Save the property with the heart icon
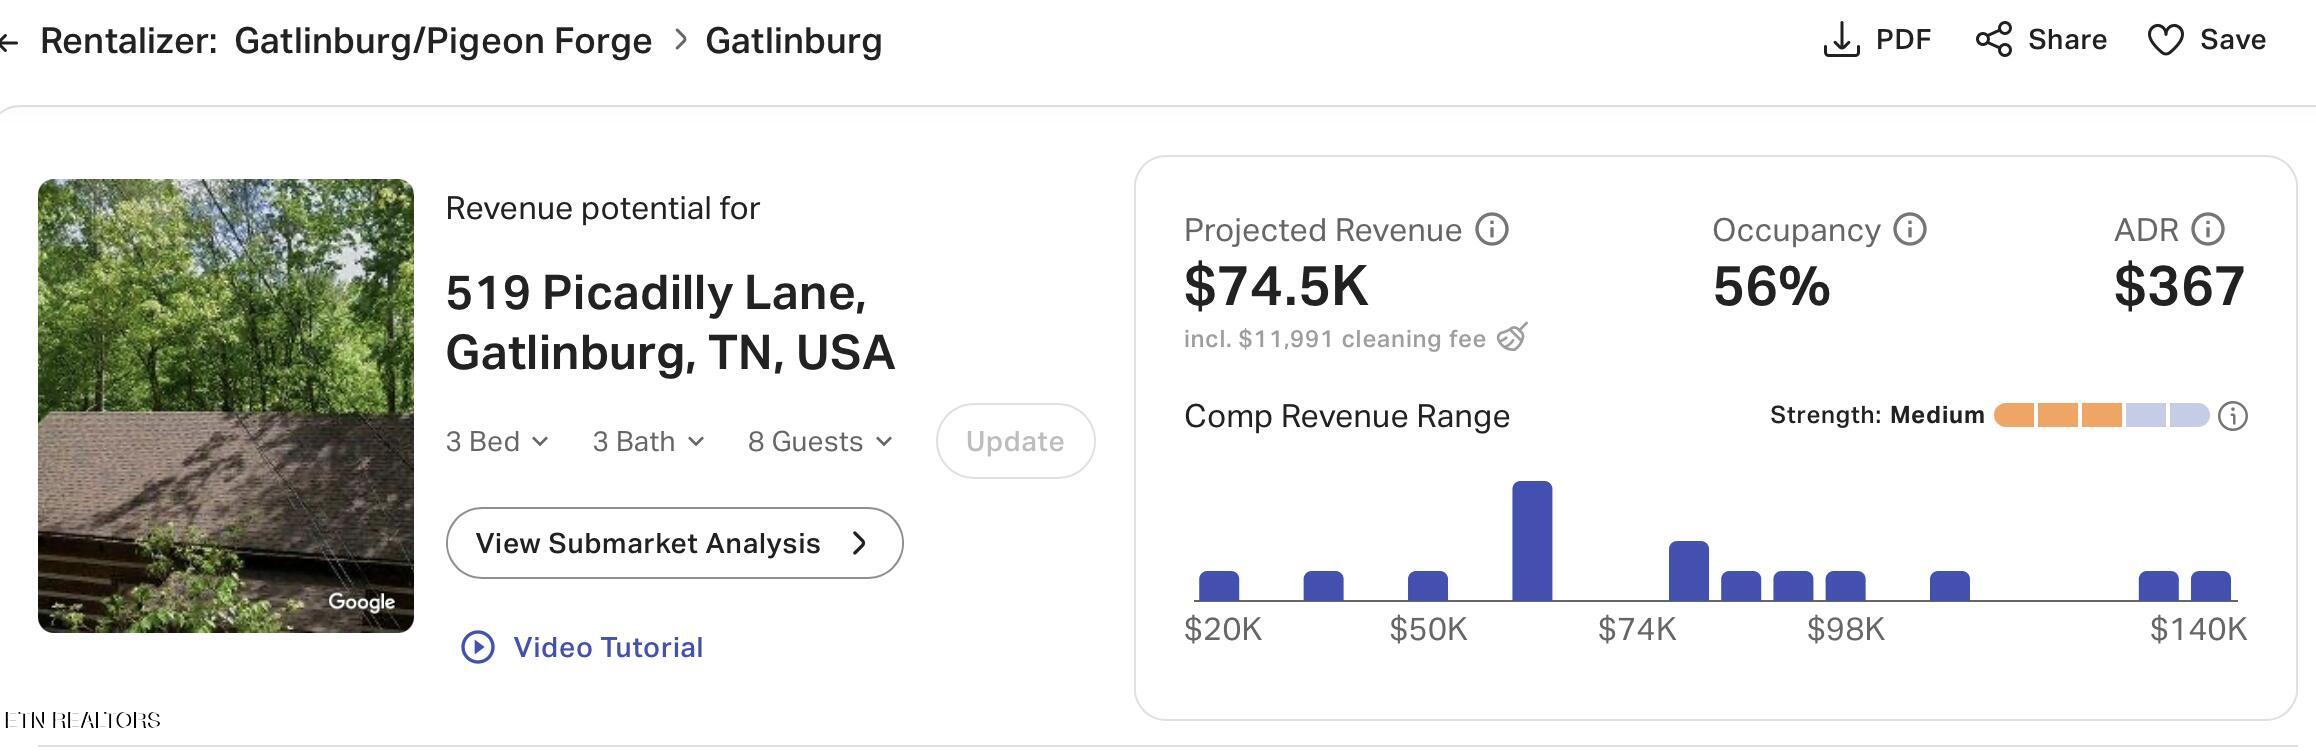This screenshot has width=2316, height=755. tap(2165, 40)
